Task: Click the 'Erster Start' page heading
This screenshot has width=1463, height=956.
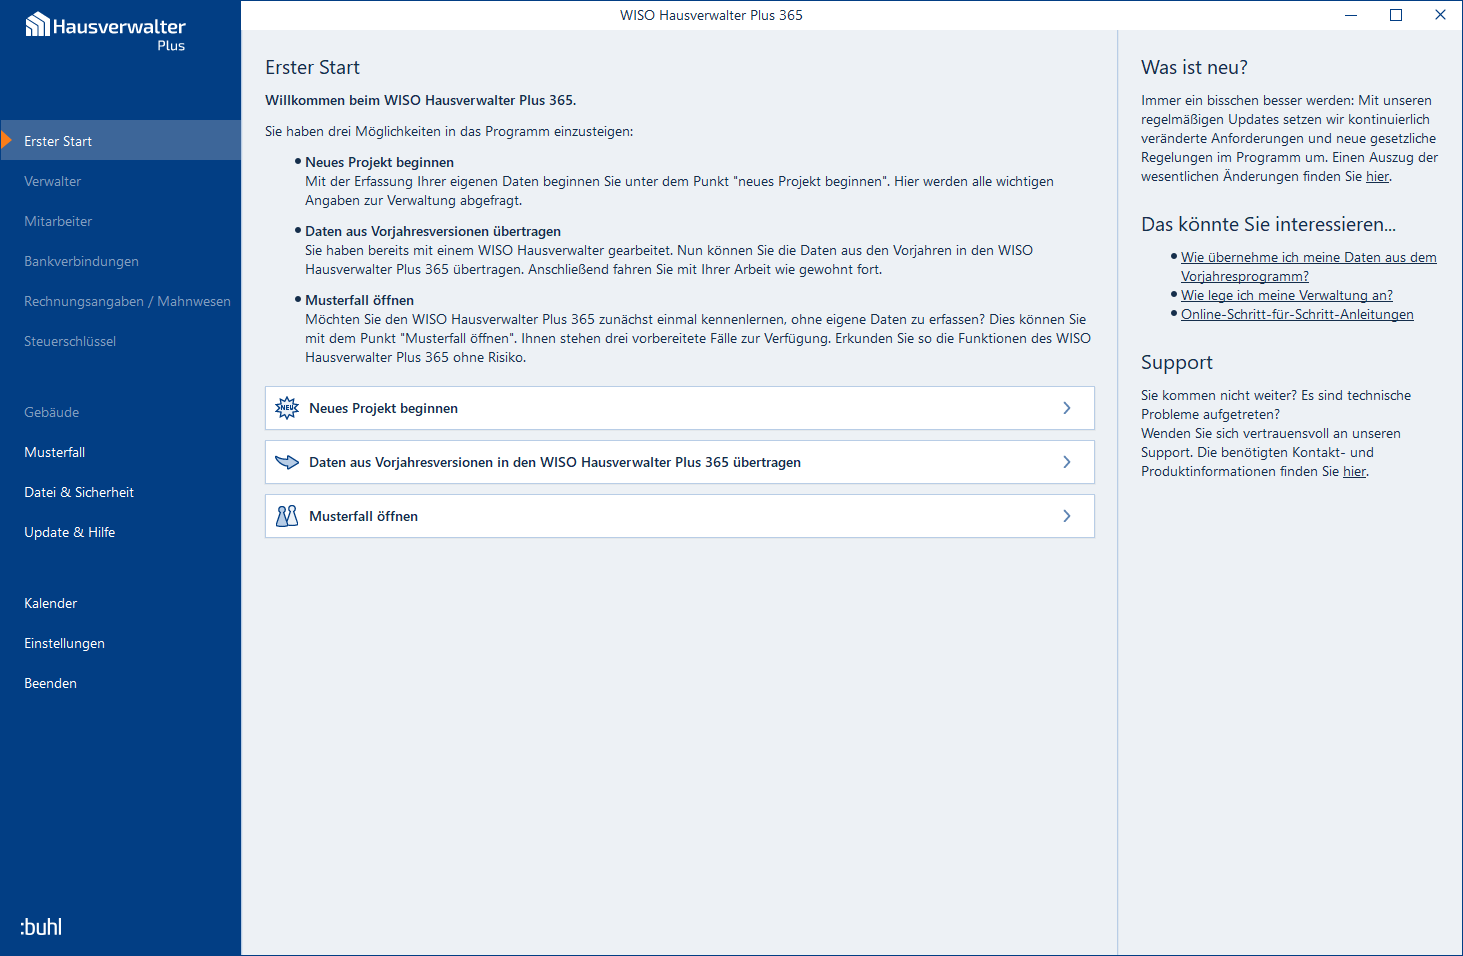Action: pos(312,67)
